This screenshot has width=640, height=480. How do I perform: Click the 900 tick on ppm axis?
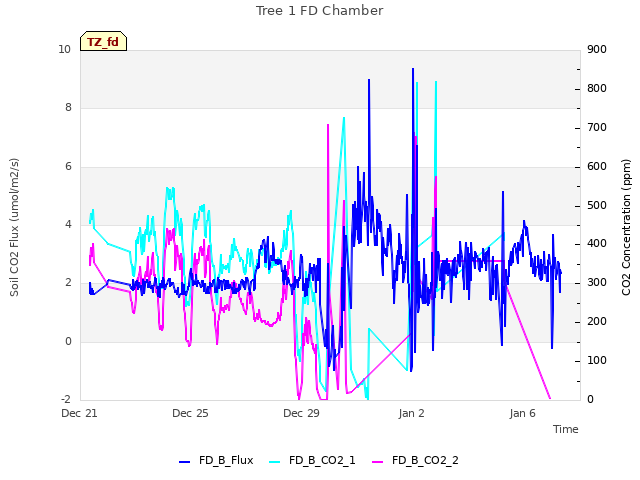(x=597, y=49)
